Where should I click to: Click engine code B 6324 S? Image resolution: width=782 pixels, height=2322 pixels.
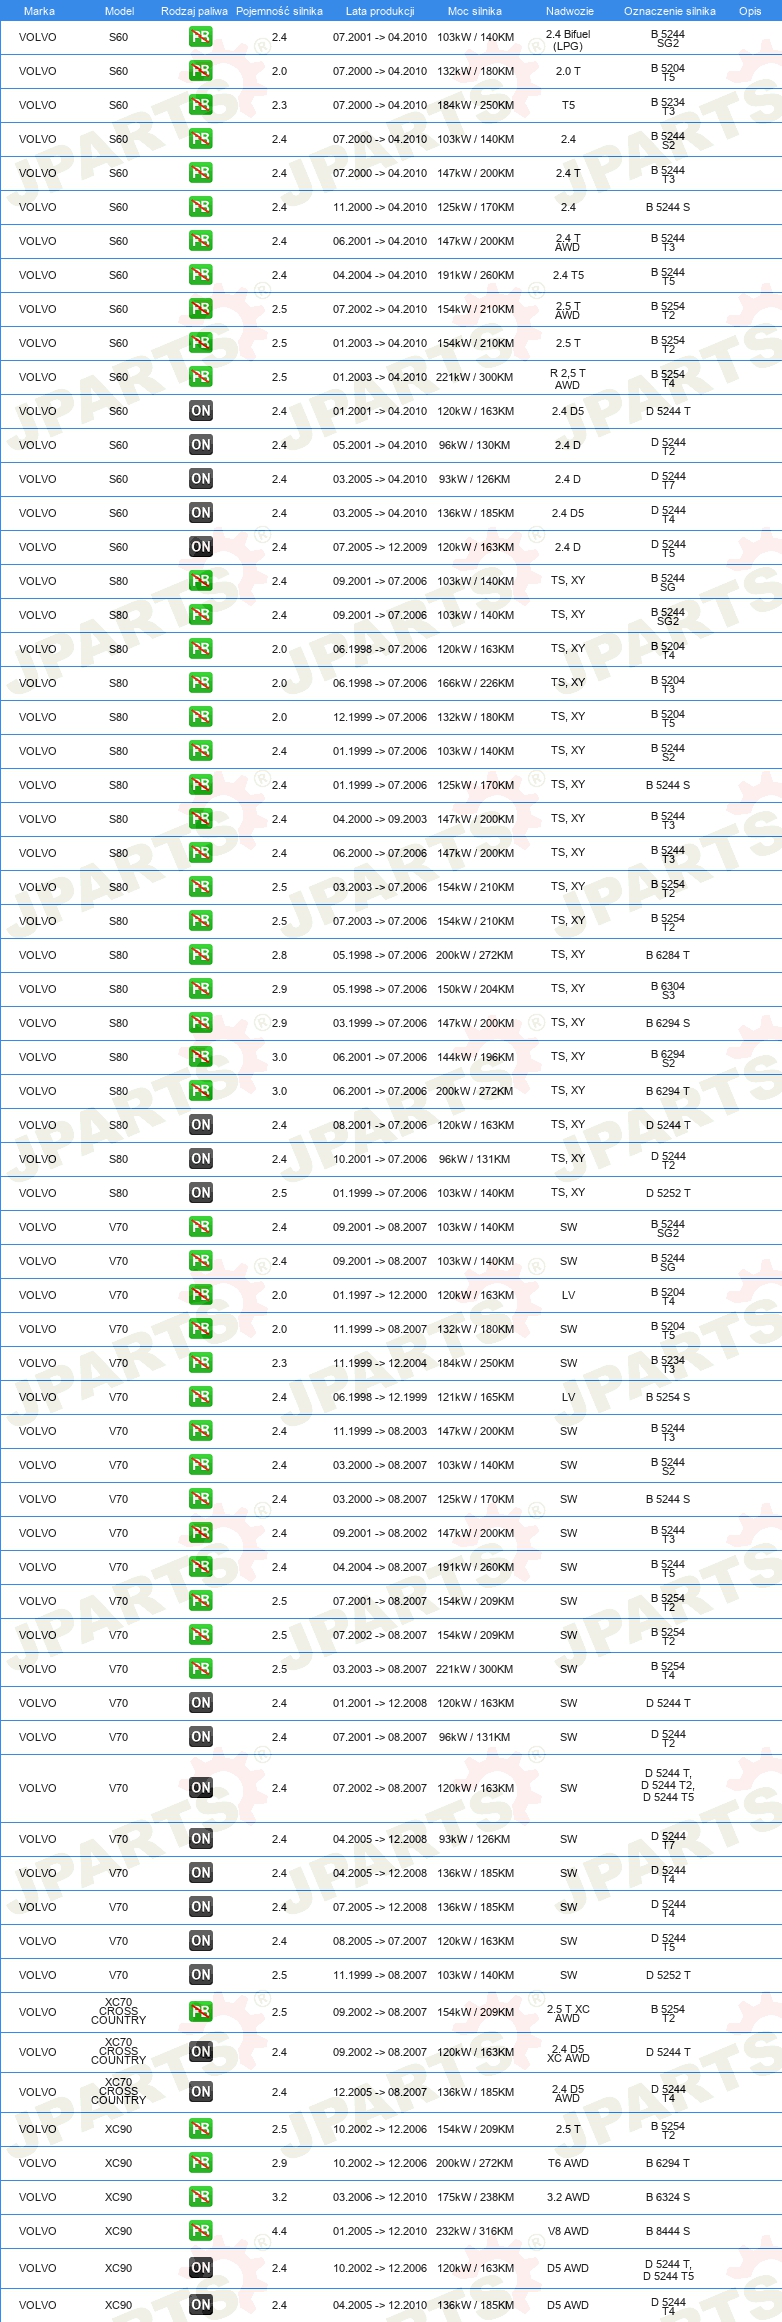pos(668,2197)
